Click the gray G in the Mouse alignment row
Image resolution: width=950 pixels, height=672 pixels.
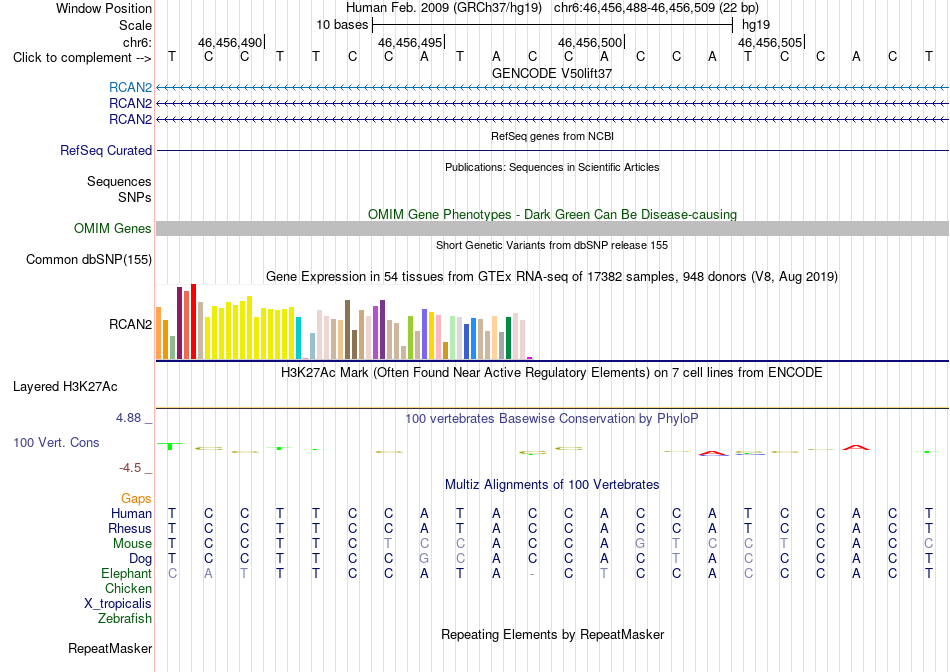[x=640, y=544]
